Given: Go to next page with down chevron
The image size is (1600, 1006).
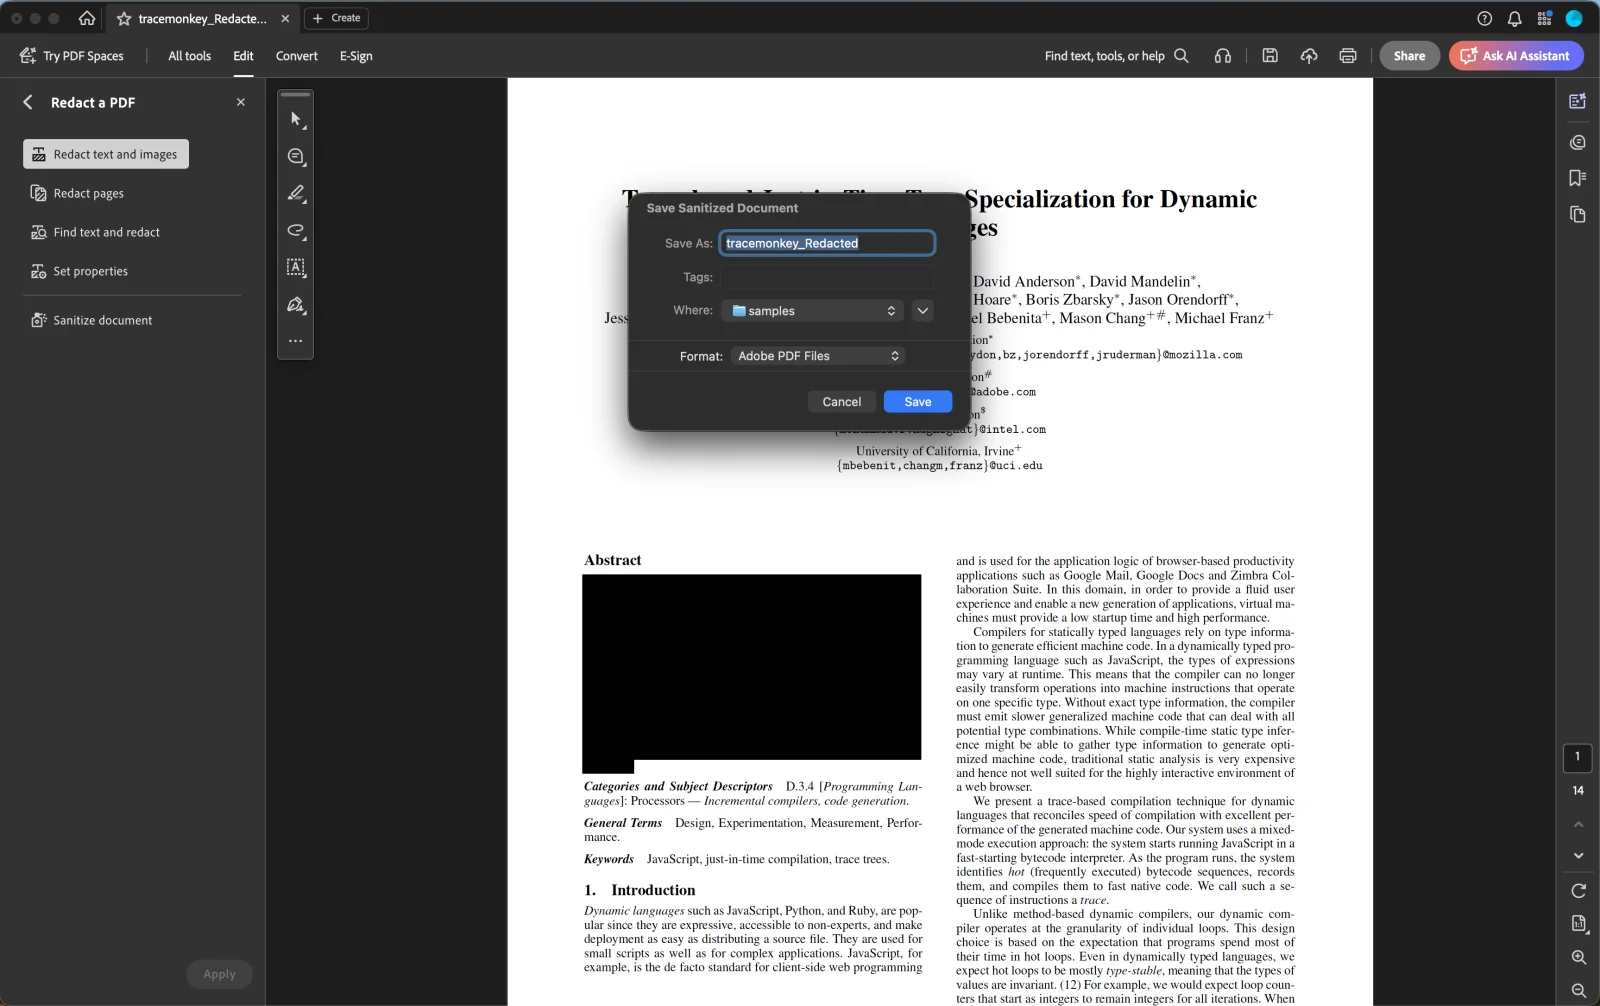Looking at the screenshot, I should pyautogui.click(x=1578, y=856).
